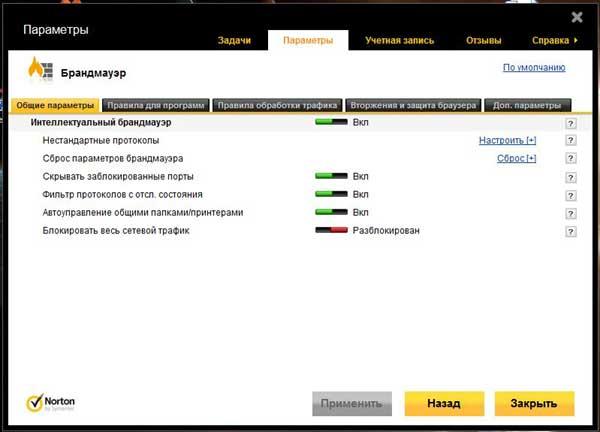Click the Нестандартные протоколы label
Viewport: 600px width, 432px height.
click(x=101, y=140)
